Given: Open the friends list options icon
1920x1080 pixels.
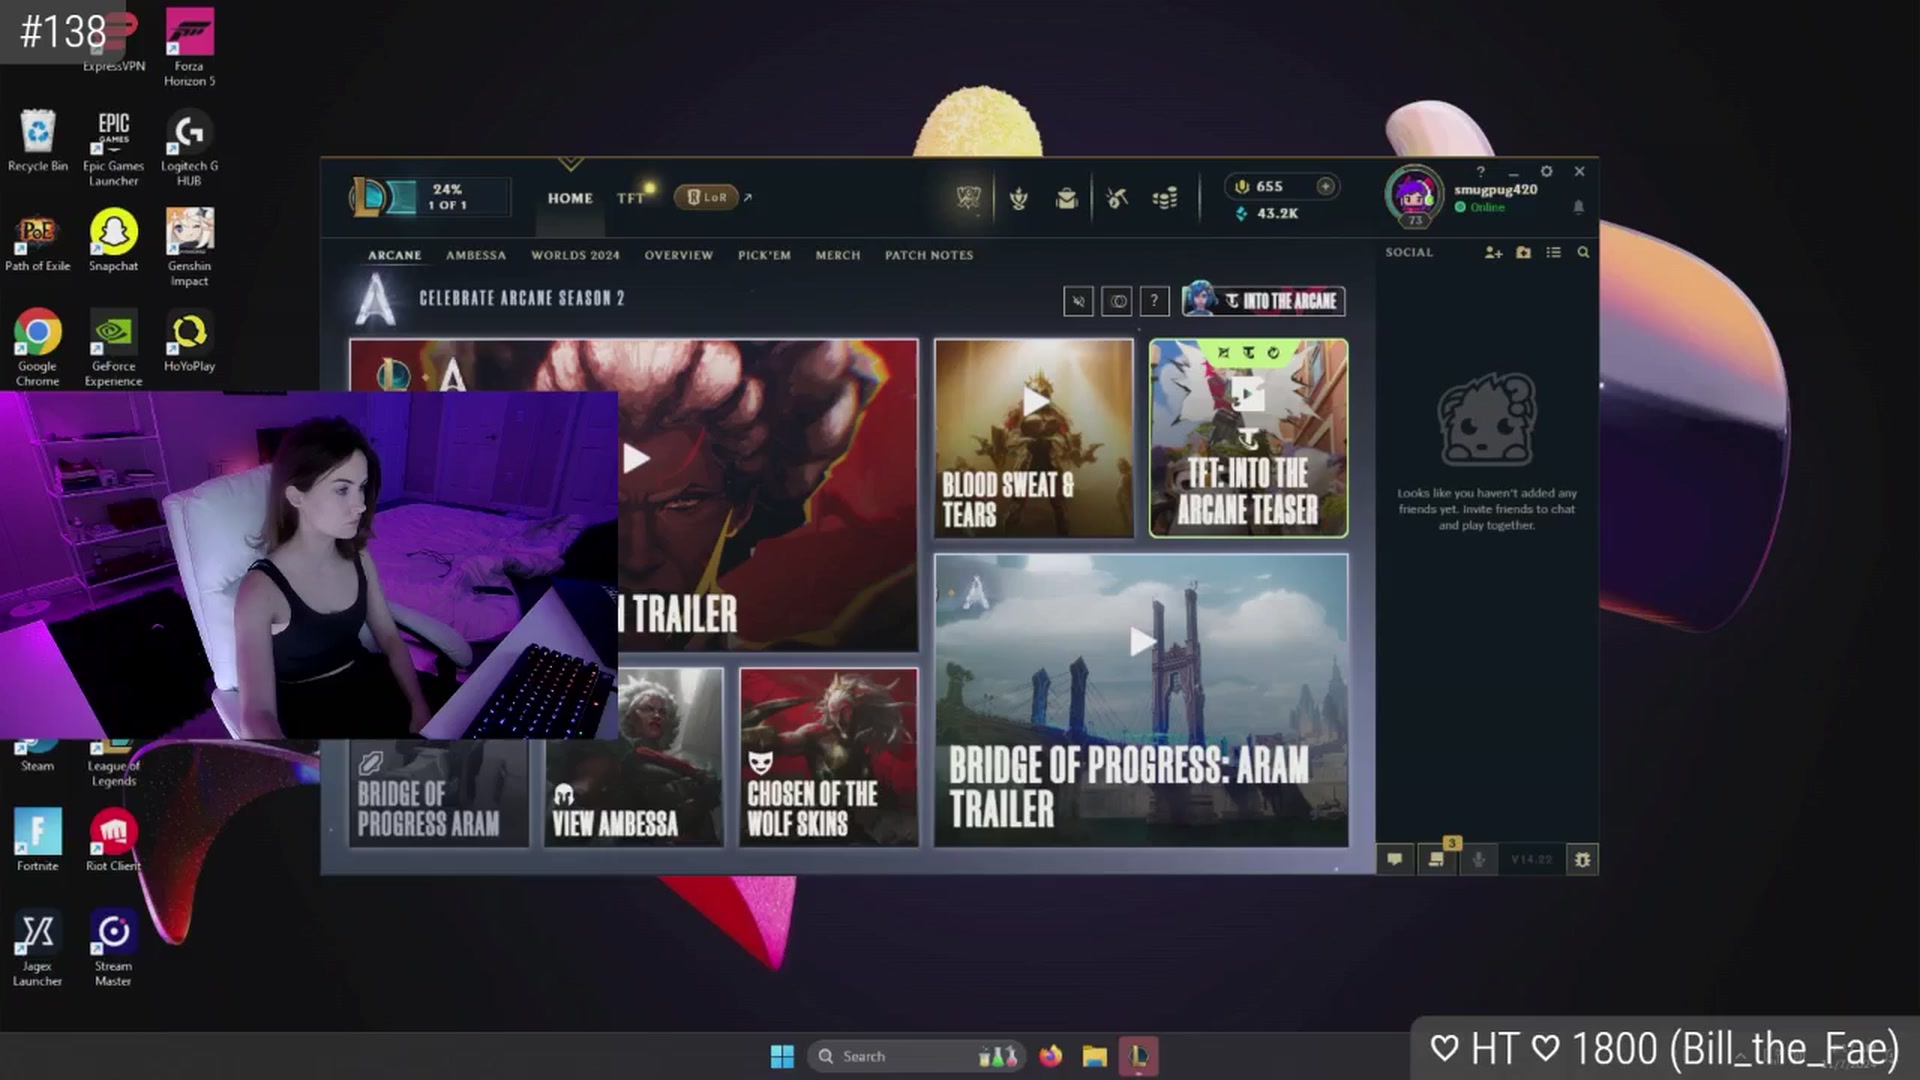Looking at the screenshot, I should [1553, 253].
